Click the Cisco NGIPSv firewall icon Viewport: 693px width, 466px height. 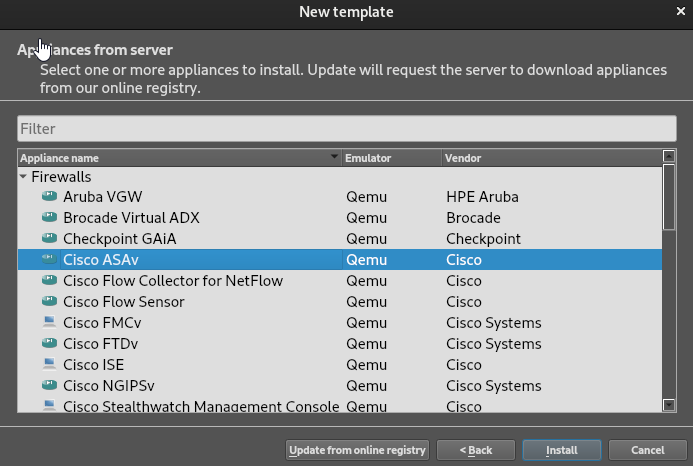click(x=50, y=385)
